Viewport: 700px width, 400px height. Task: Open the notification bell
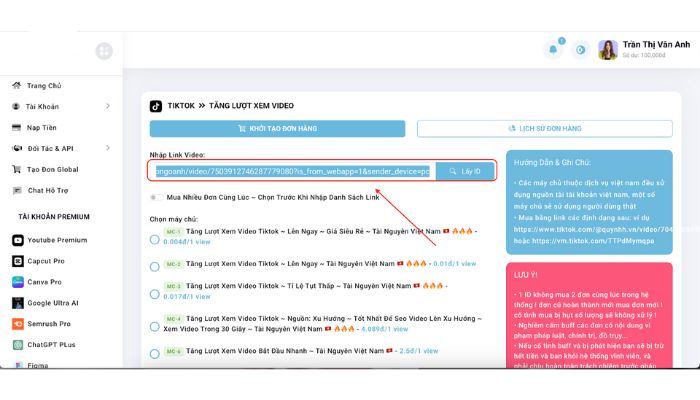[x=553, y=50]
